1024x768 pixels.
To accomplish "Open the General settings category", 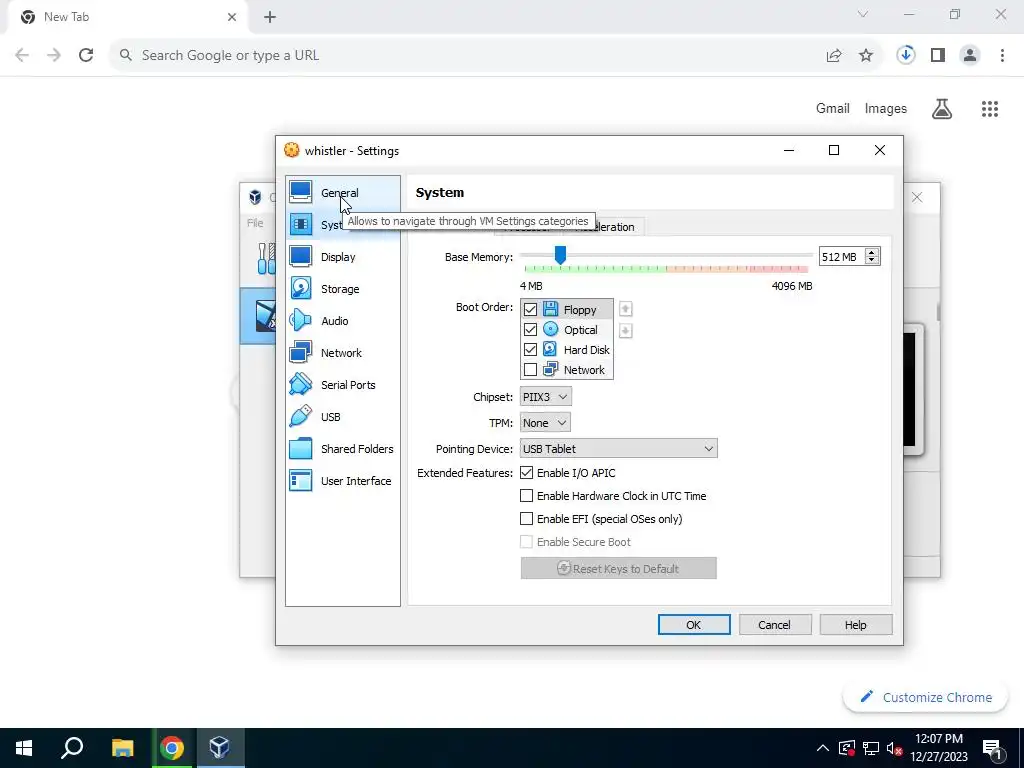I will [x=342, y=193].
